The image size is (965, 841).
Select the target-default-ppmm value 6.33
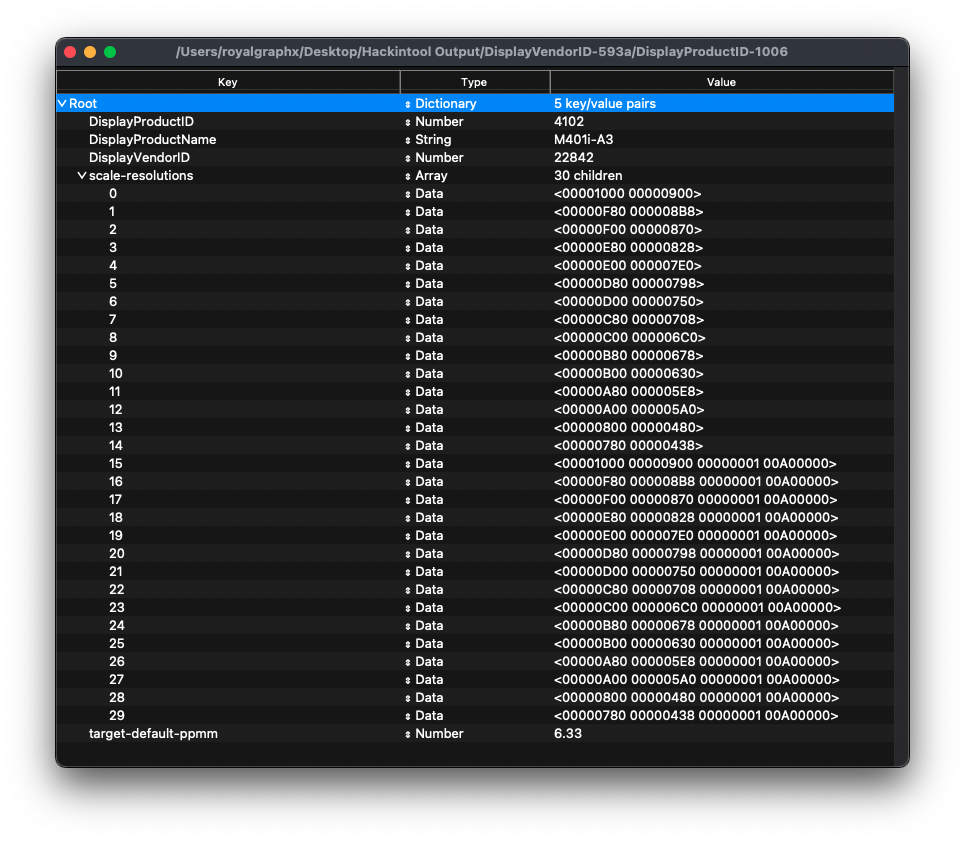(567, 733)
